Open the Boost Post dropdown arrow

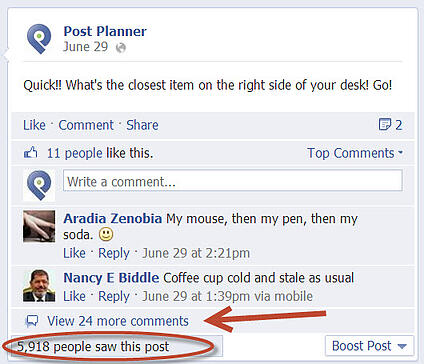point(402,346)
